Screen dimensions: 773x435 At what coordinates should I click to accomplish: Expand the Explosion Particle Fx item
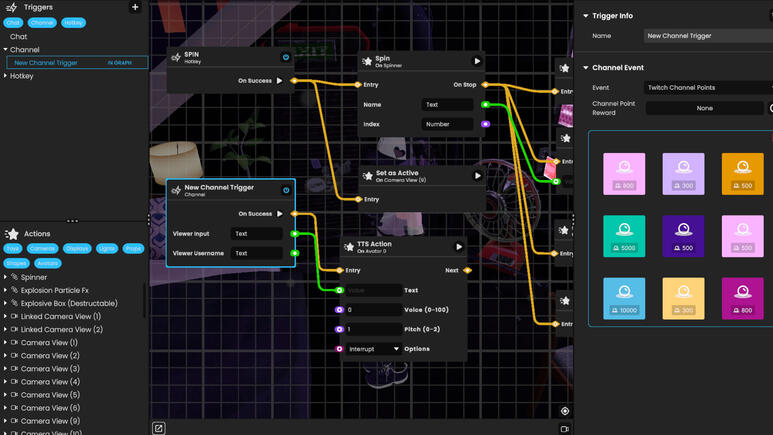coord(5,290)
